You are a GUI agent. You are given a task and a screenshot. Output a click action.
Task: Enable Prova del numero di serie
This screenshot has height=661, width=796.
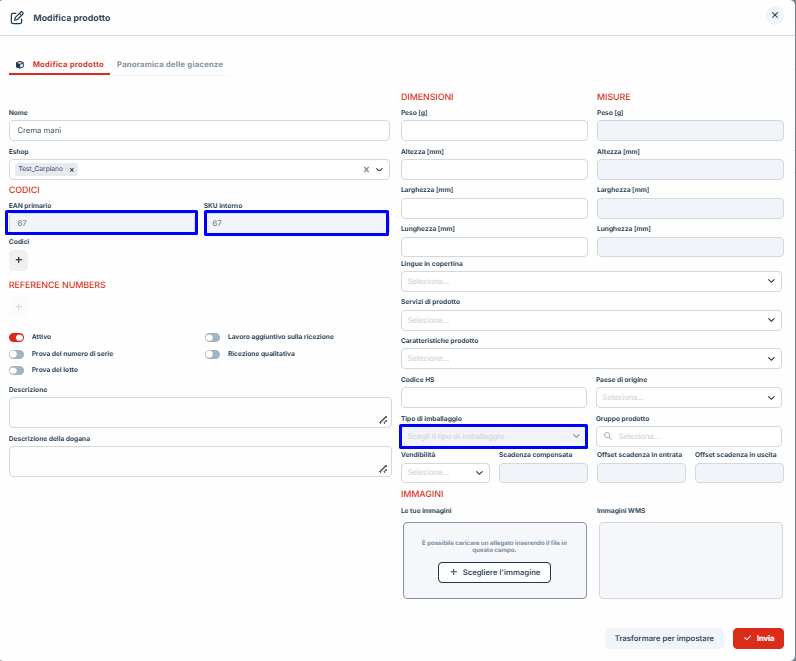click(x=17, y=354)
